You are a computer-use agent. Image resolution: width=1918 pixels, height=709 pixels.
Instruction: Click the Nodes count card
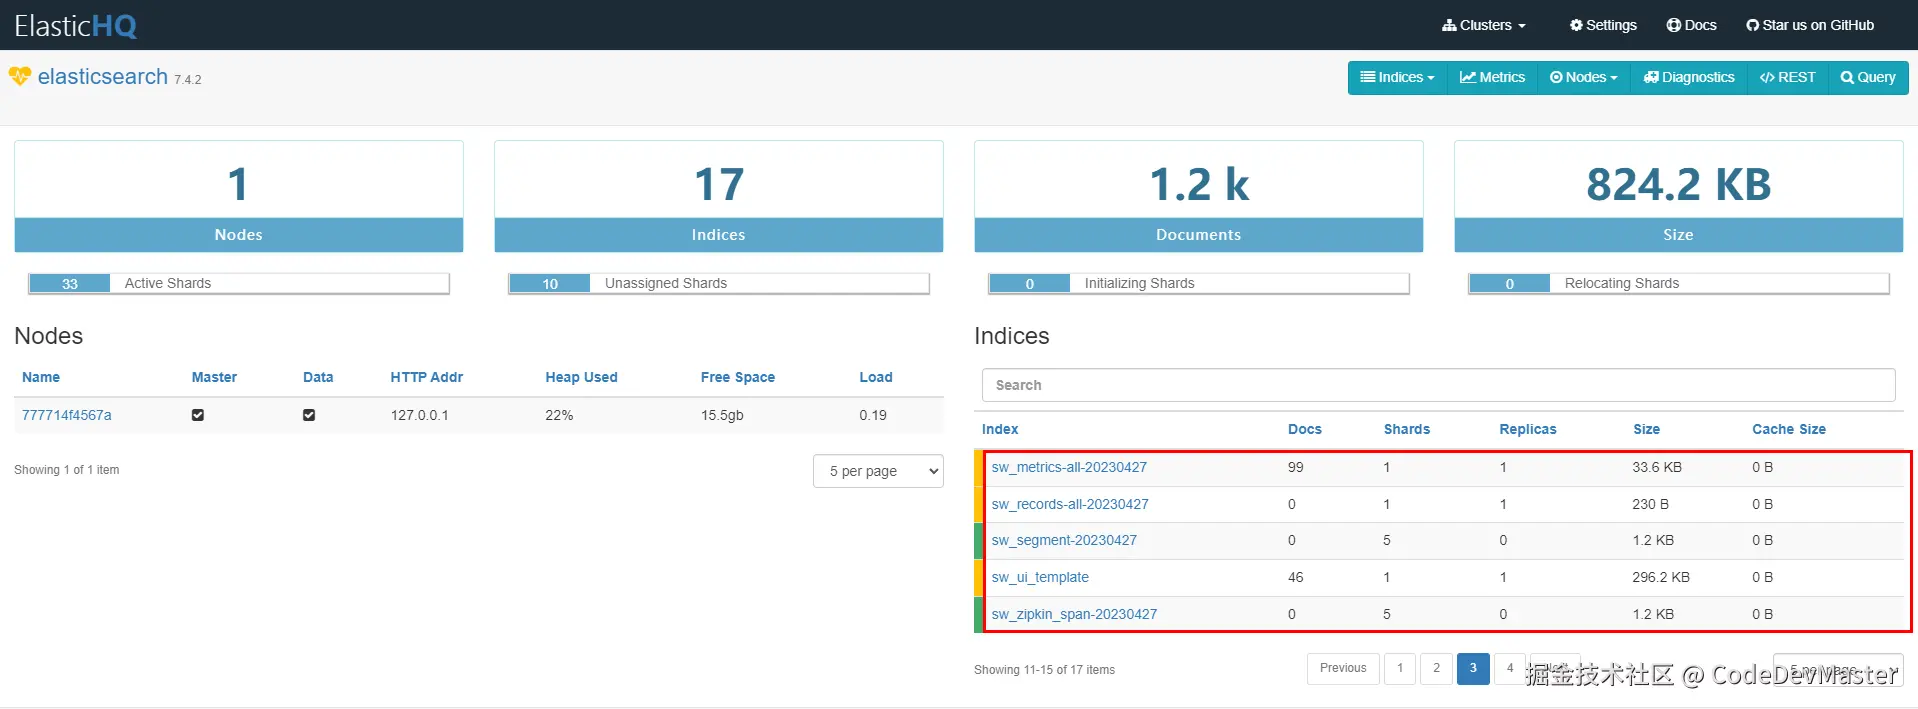(x=239, y=197)
